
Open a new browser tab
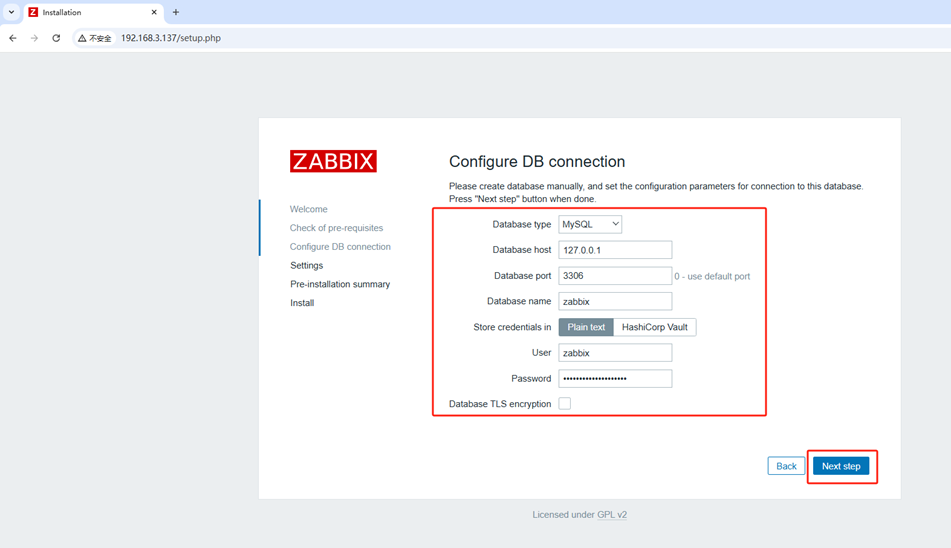tap(176, 12)
